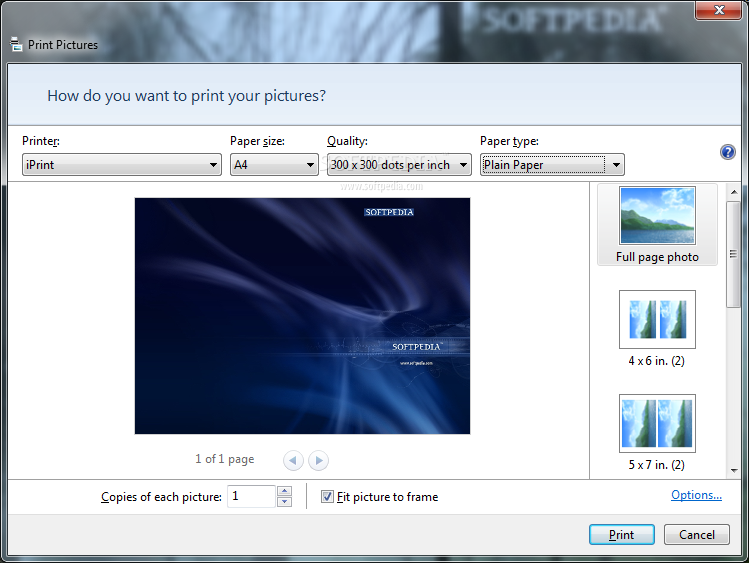749x563 pixels.
Task: Toggle Fit picture to frame checkbox
Action: [327, 497]
